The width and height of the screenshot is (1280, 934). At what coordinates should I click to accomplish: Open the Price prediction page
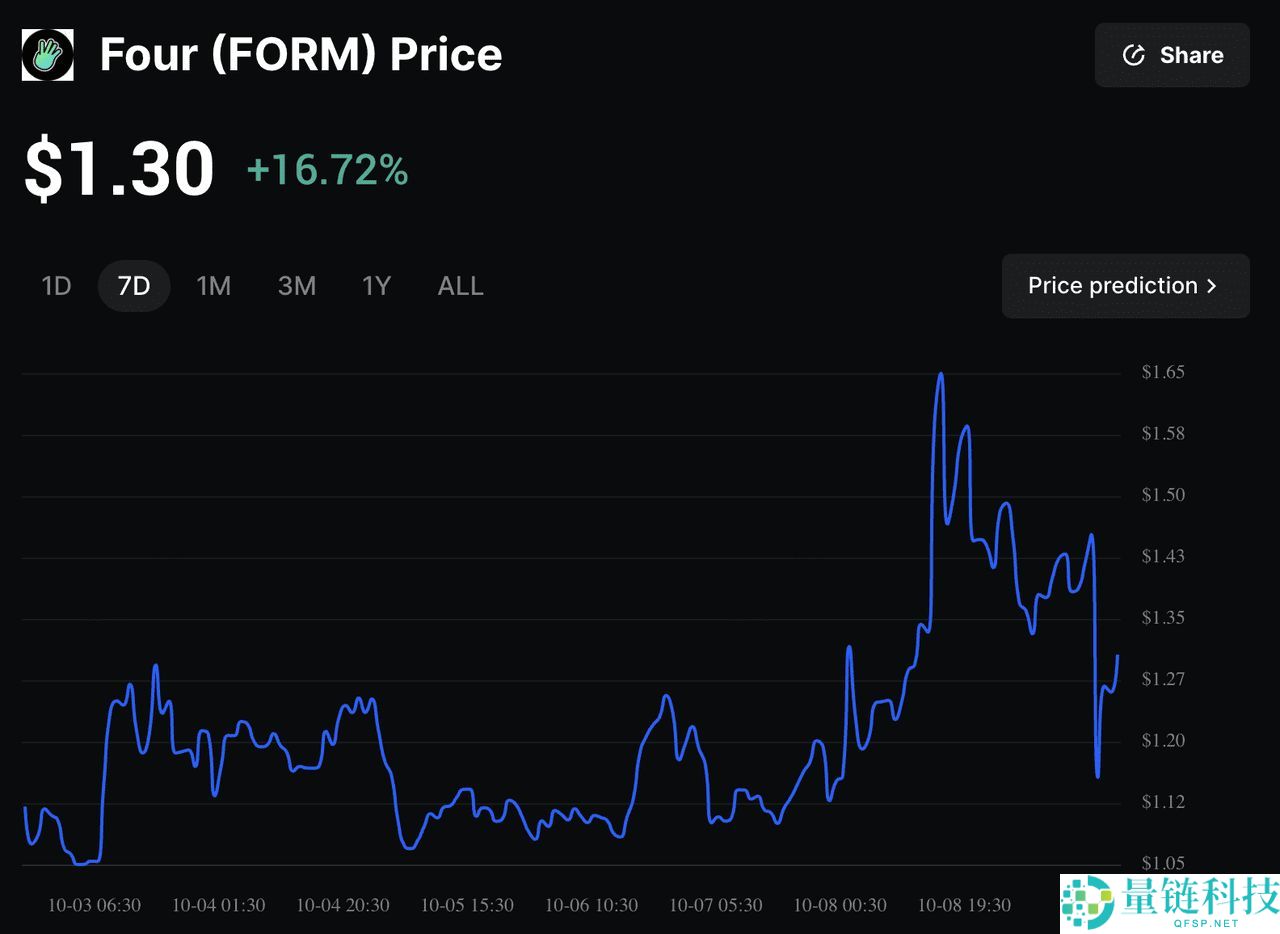[1112, 286]
